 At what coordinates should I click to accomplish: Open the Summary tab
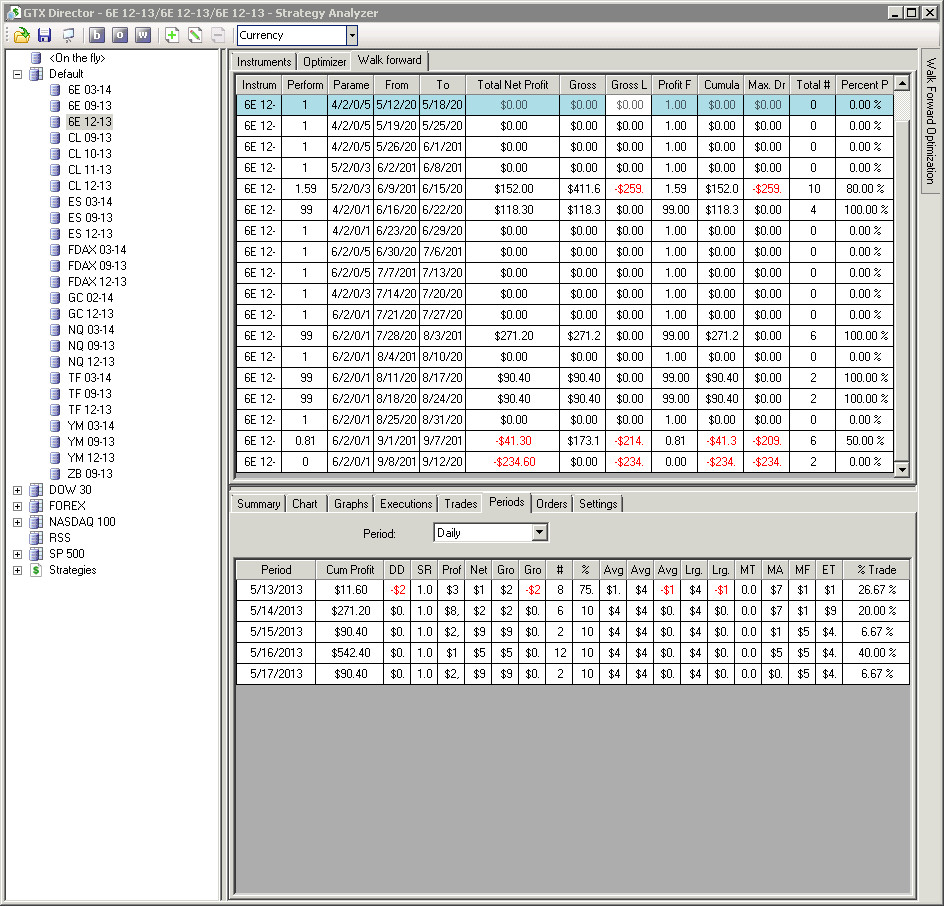(258, 504)
